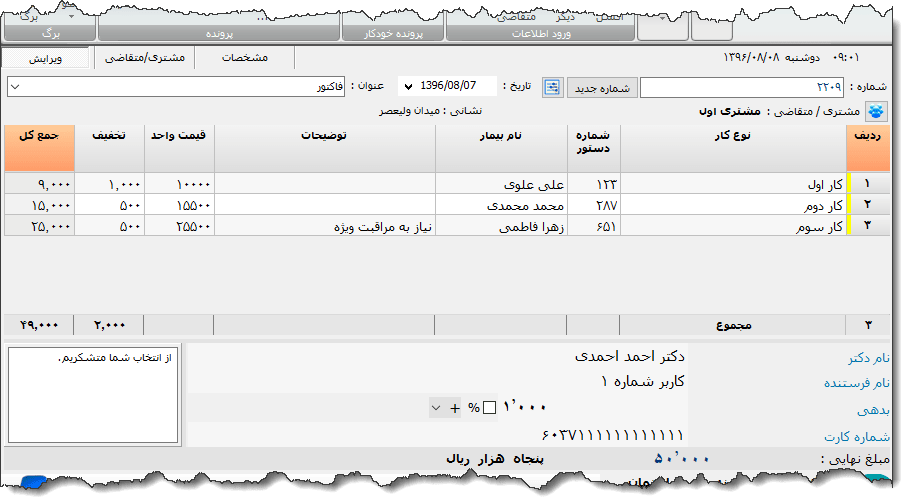Click the شماره جدید button

click(602, 88)
